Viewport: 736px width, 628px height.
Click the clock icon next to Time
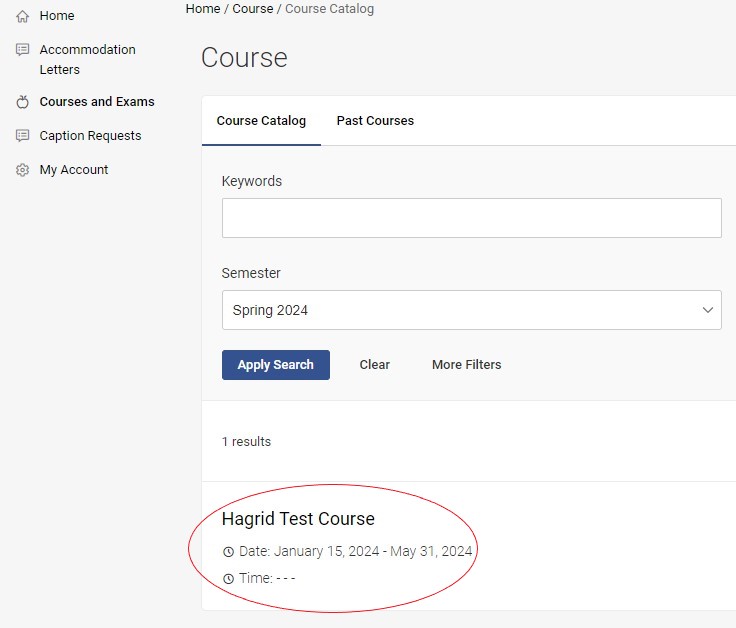pyautogui.click(x=228, y=579)
